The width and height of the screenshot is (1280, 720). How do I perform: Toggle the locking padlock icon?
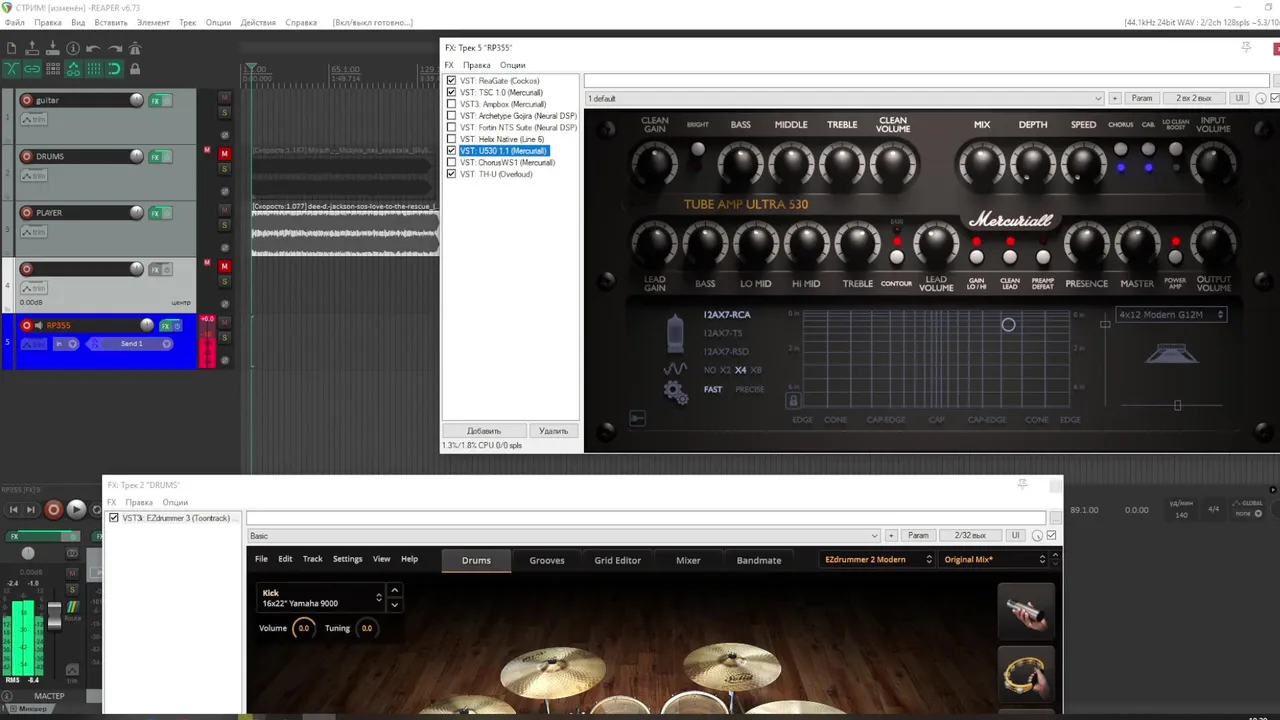tap(135, 69)
